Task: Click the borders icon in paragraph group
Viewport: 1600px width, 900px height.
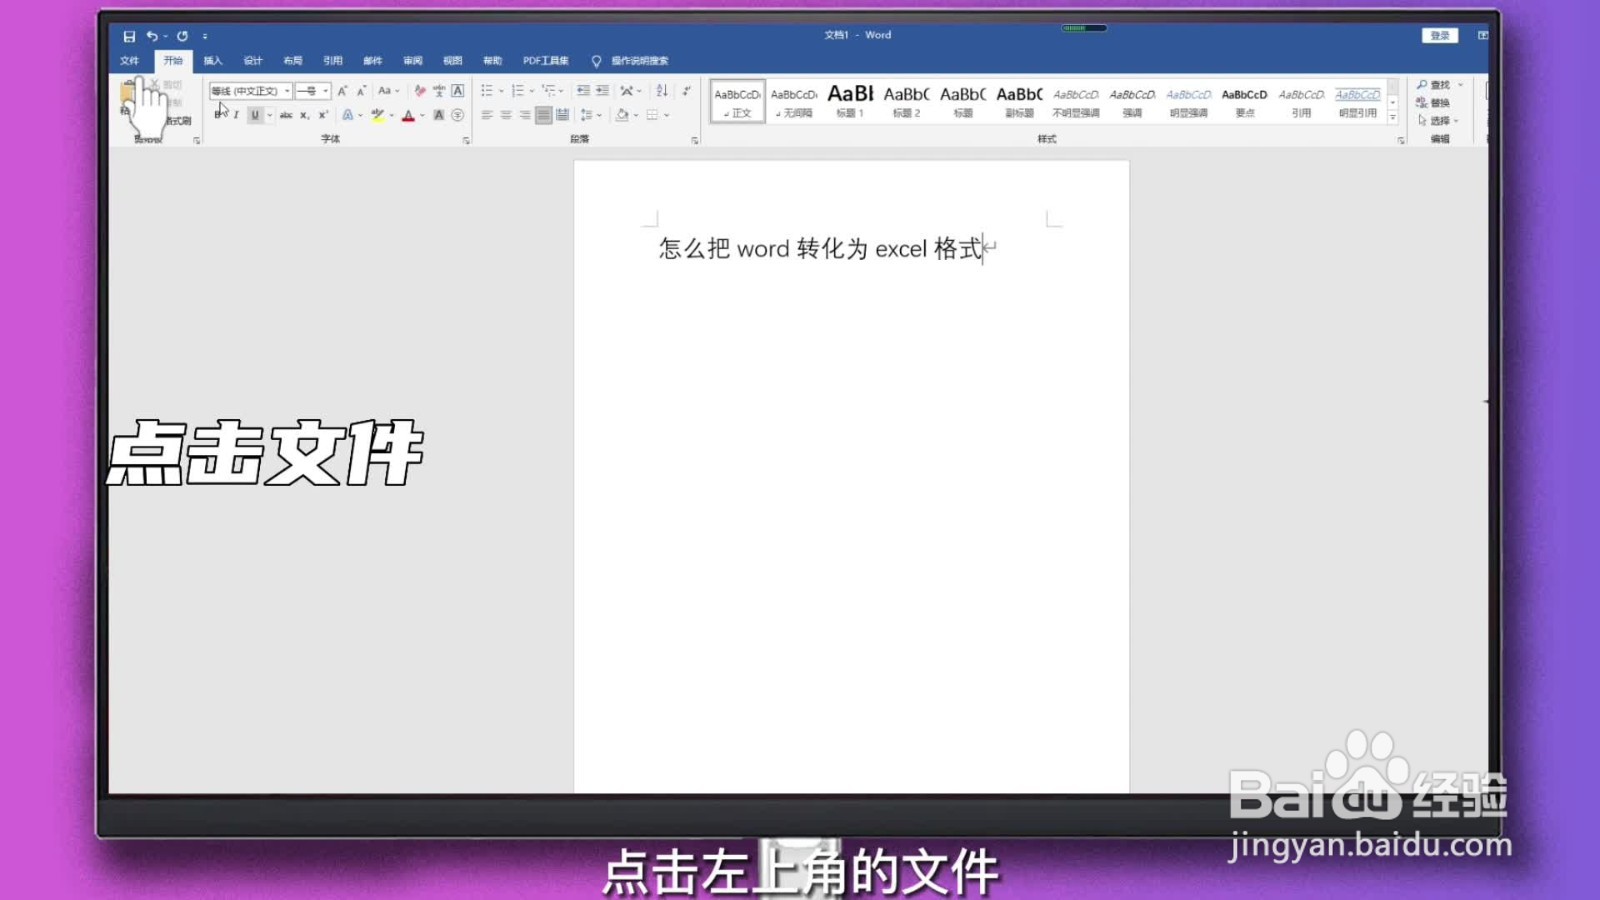Action: coord(653,115)
